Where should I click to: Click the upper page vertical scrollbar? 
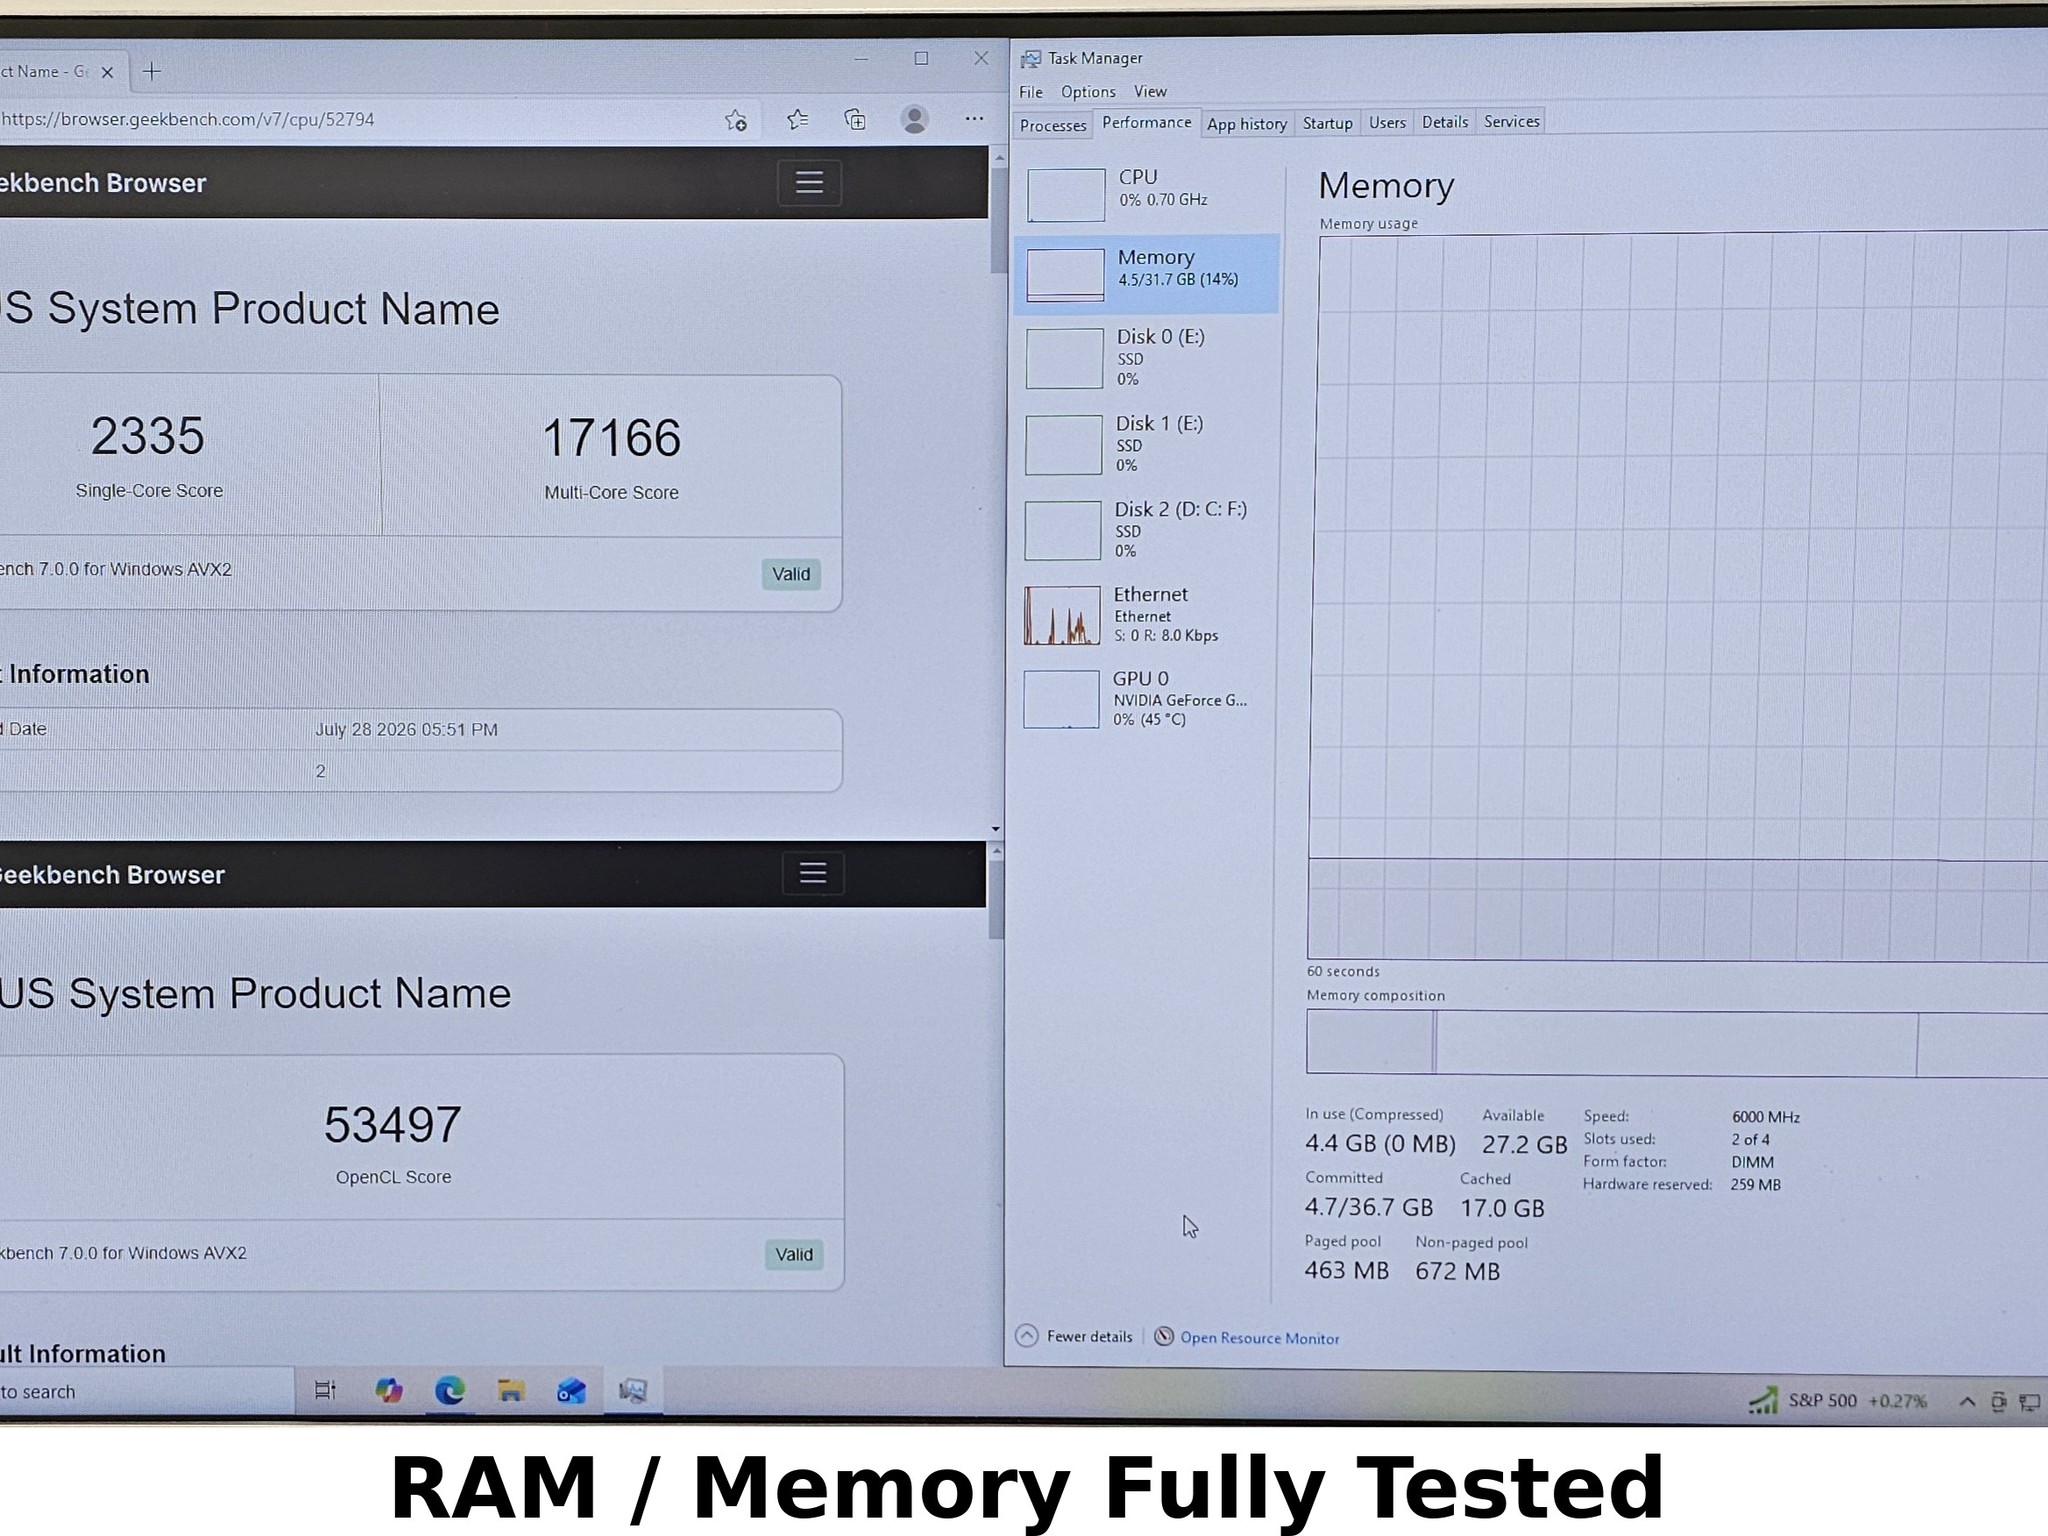997,492
